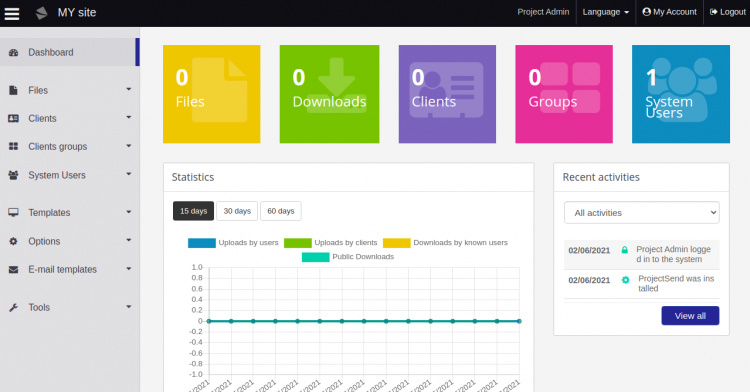Screen dimensions: 750x392
Task: Expand the Clients groups menu arrow
Action: pyautogui.click(x=129, y=146)
